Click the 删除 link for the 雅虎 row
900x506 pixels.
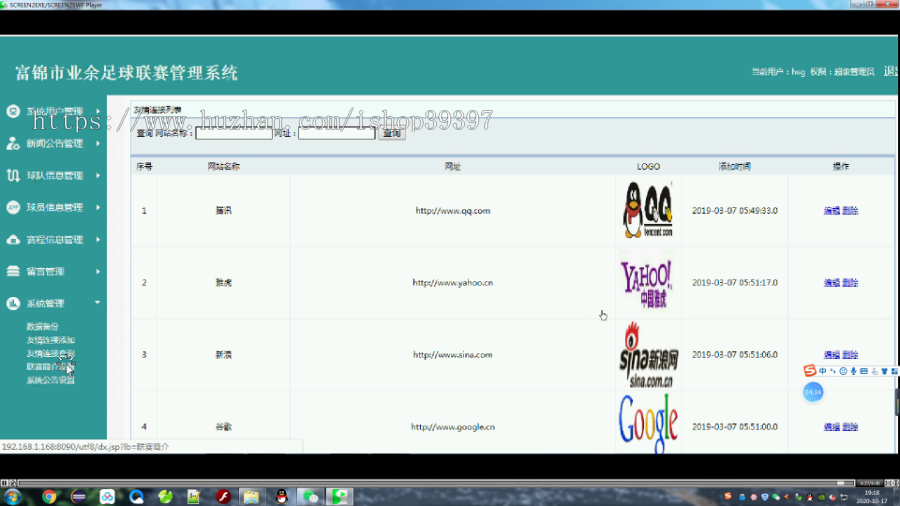(x=850, y=282)
